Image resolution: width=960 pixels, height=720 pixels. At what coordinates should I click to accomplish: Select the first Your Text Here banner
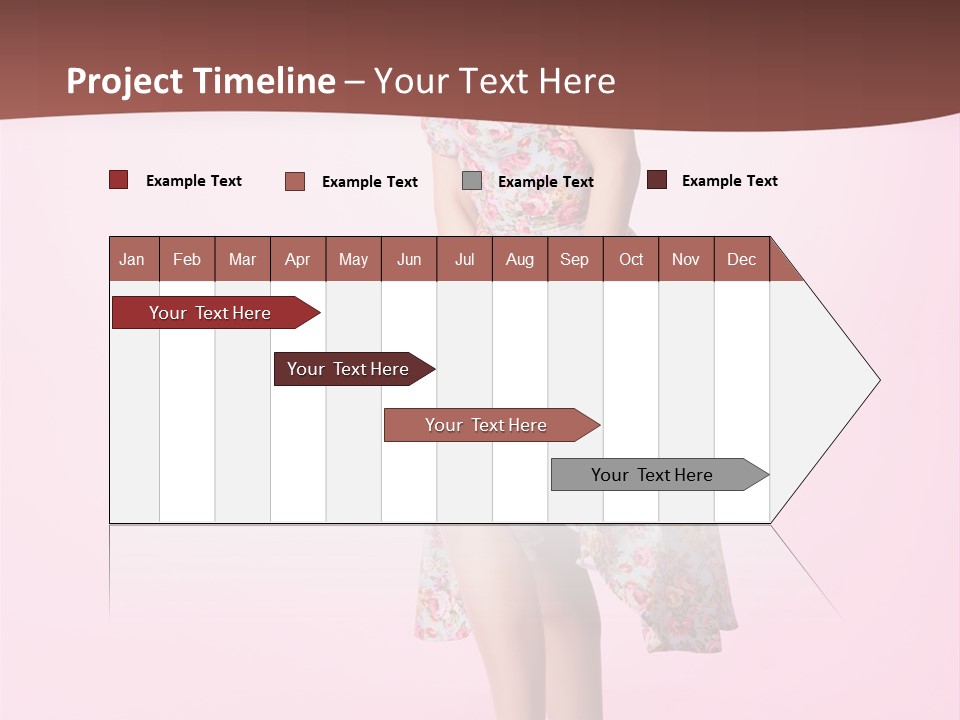(210, 312)
